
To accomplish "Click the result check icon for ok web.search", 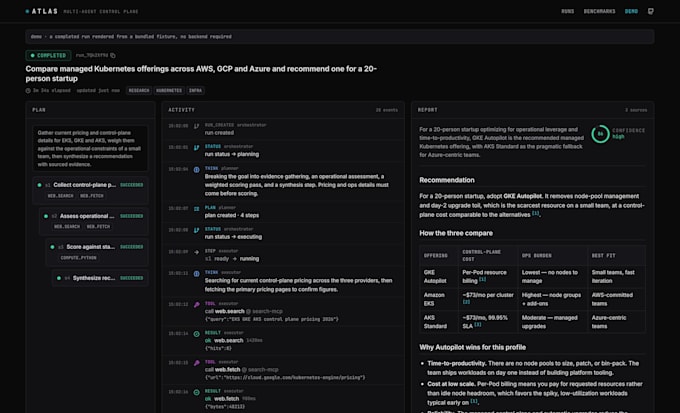I will coord(196,334).
